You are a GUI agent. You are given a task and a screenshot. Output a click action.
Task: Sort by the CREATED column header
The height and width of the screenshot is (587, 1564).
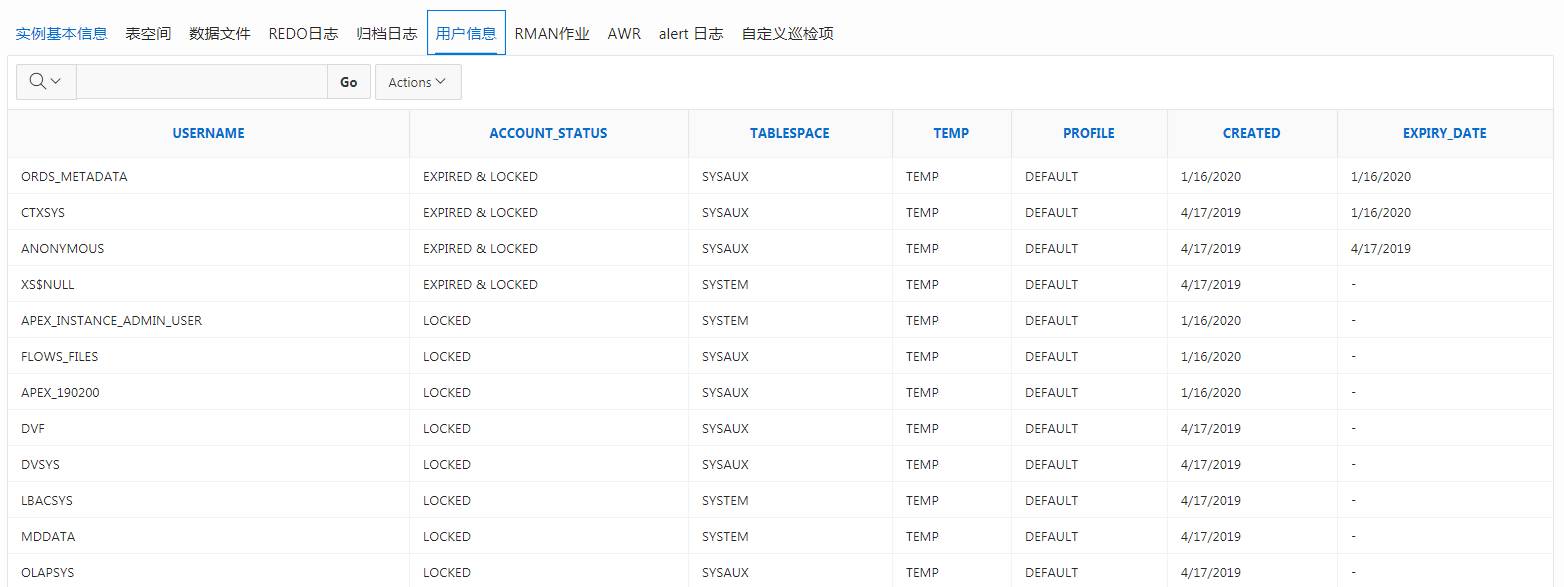1251,133
